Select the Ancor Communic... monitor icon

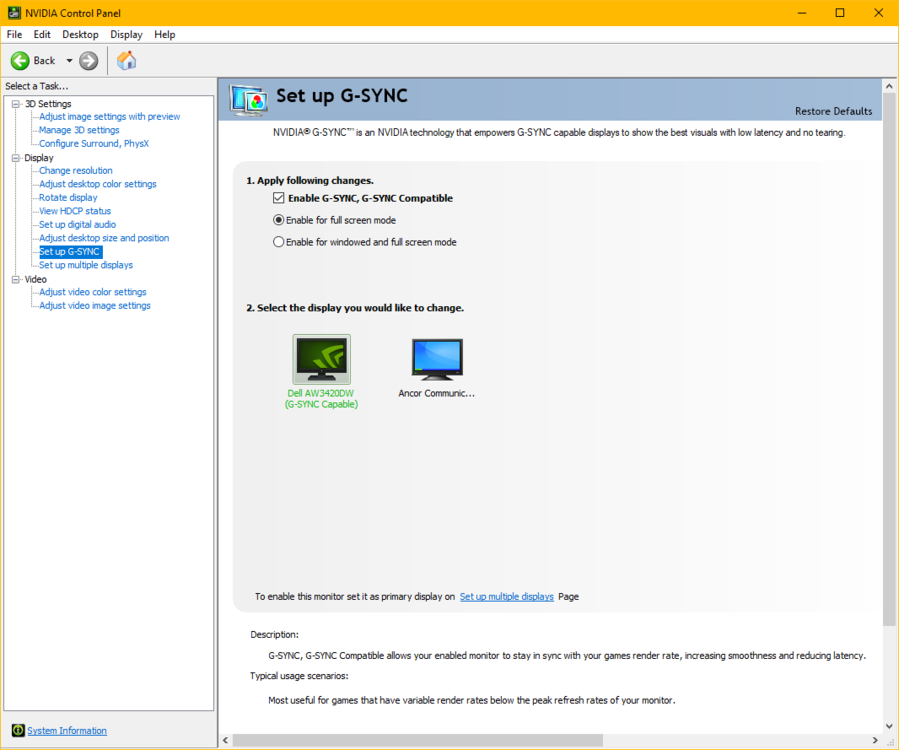click(x=437, y=360)
